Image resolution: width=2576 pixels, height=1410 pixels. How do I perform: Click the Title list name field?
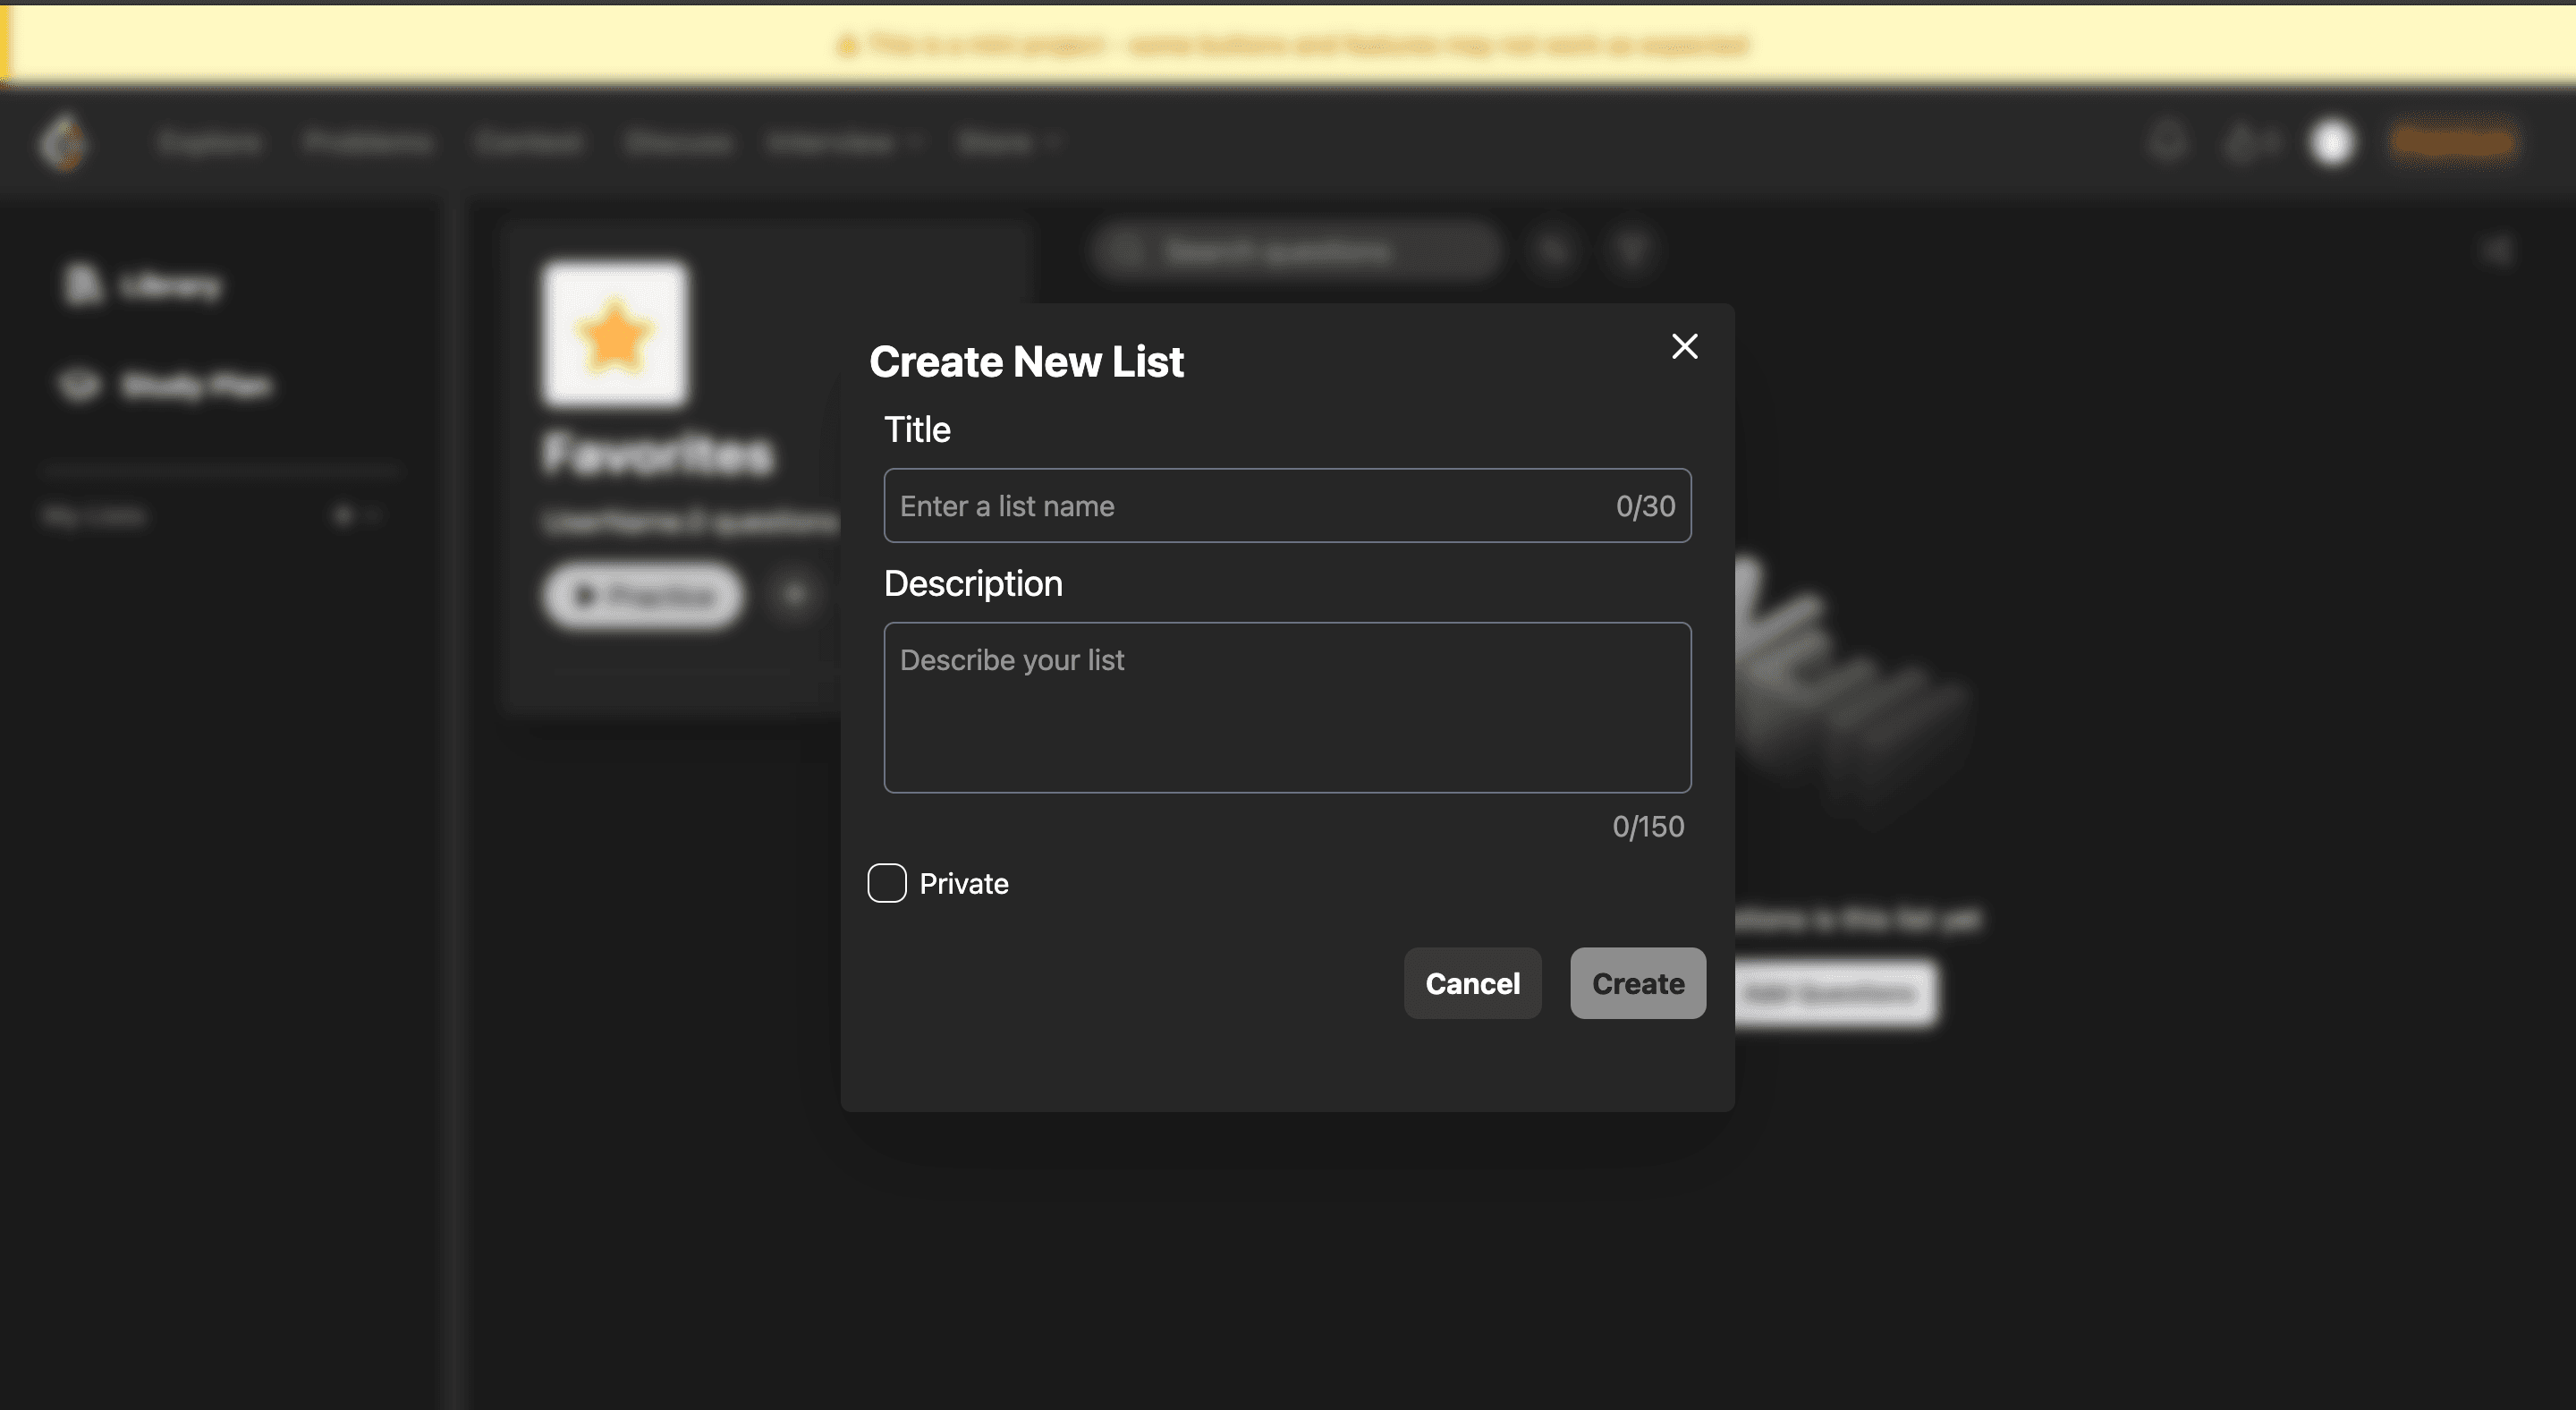(1287, 506)
